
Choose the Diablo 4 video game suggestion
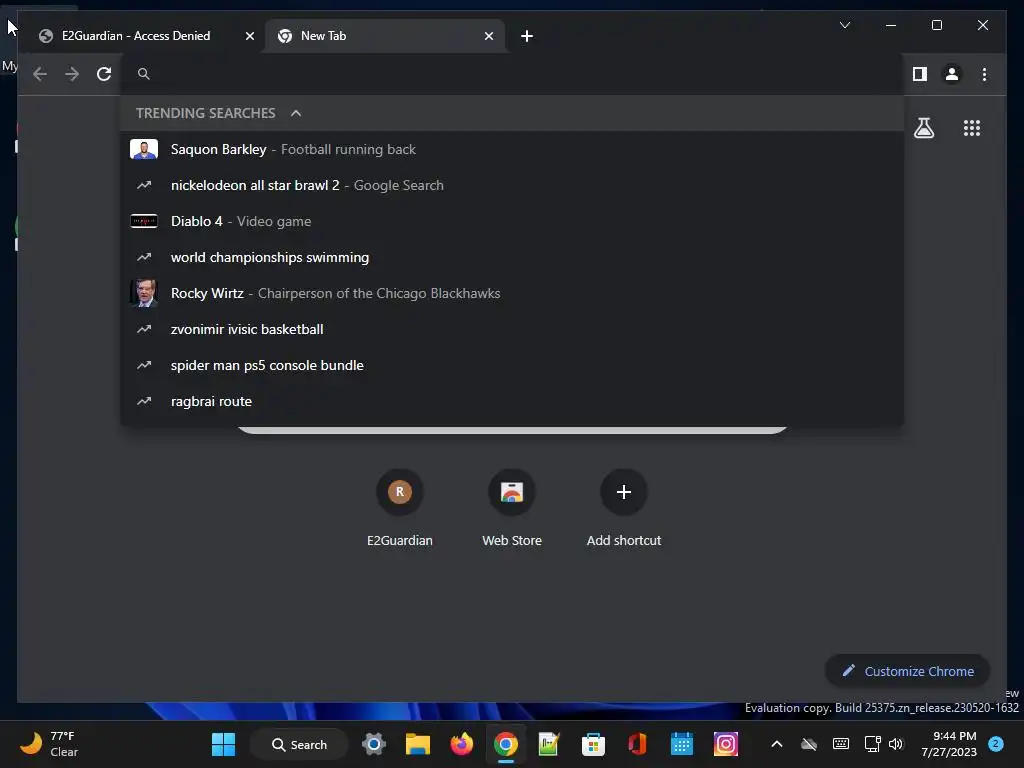coord(512,221)
